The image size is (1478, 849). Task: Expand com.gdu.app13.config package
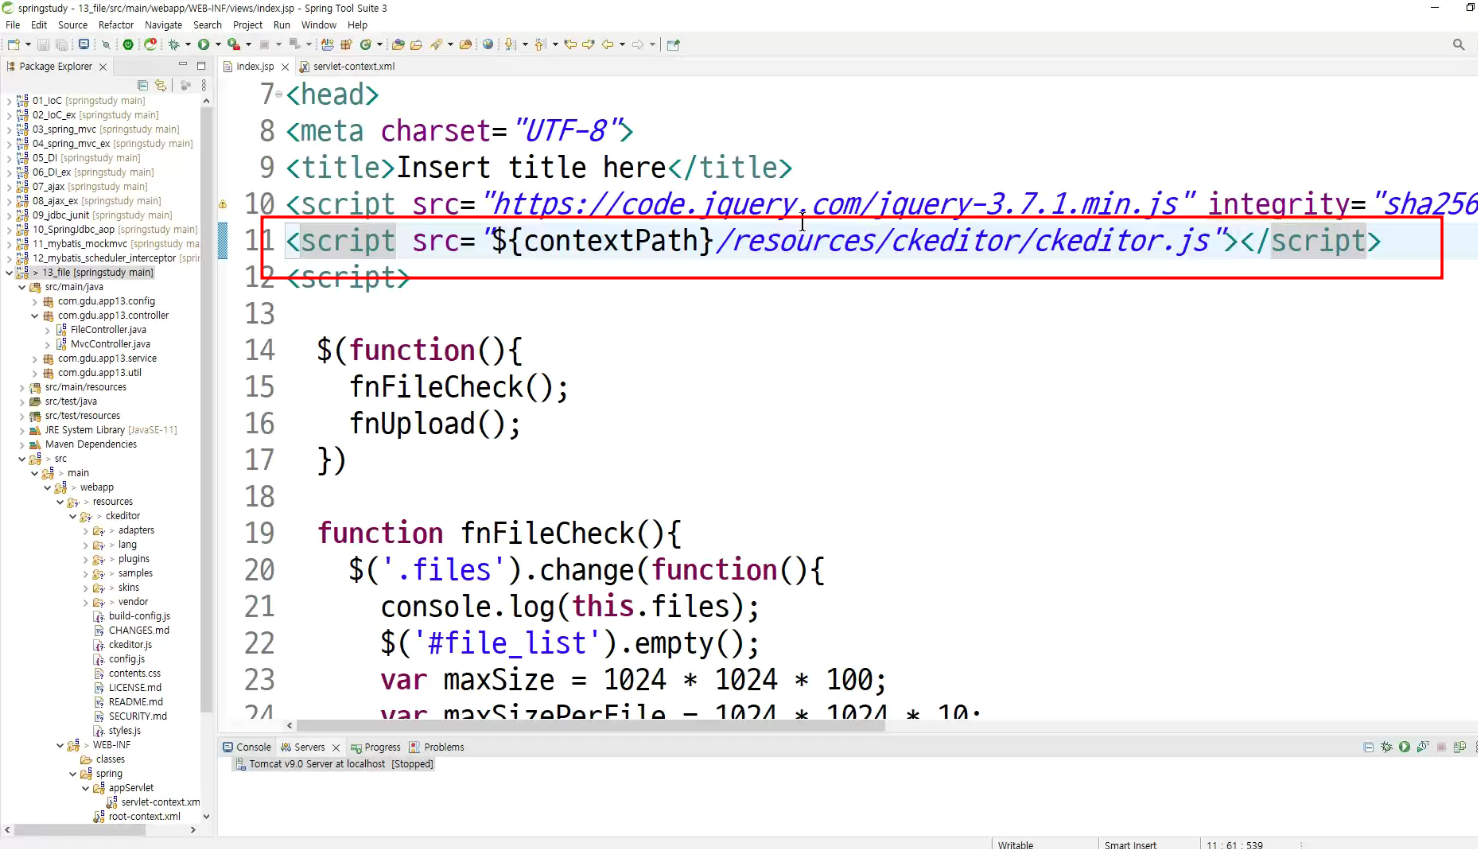tap(35, 301)
